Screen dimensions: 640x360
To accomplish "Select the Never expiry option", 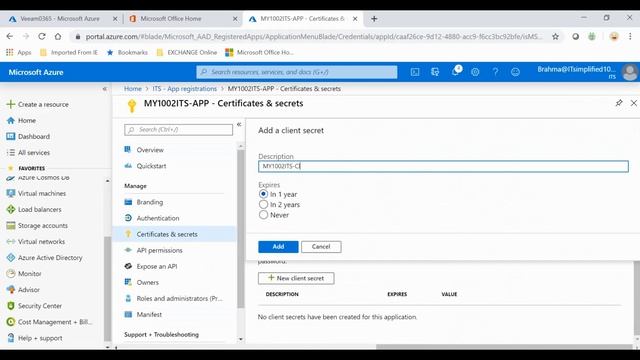I will [x=263, y=214].
